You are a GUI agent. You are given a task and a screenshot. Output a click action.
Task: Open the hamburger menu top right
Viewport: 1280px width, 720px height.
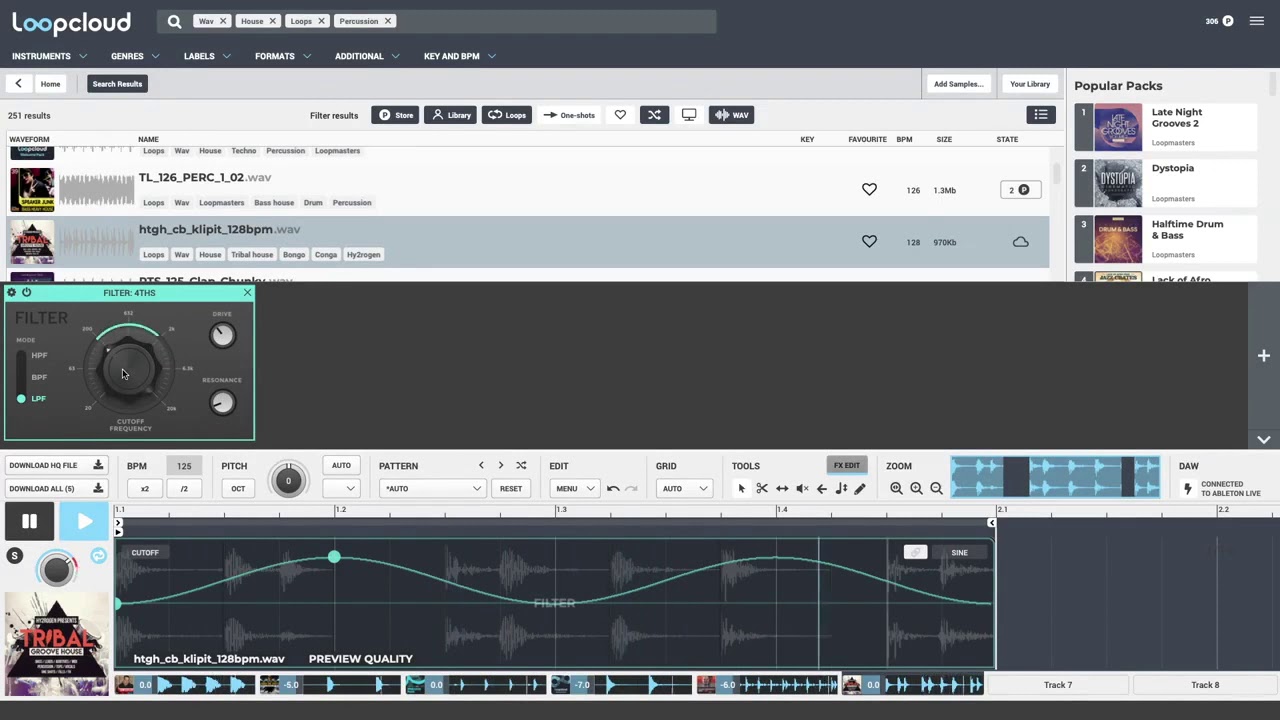coord(1257,21)
